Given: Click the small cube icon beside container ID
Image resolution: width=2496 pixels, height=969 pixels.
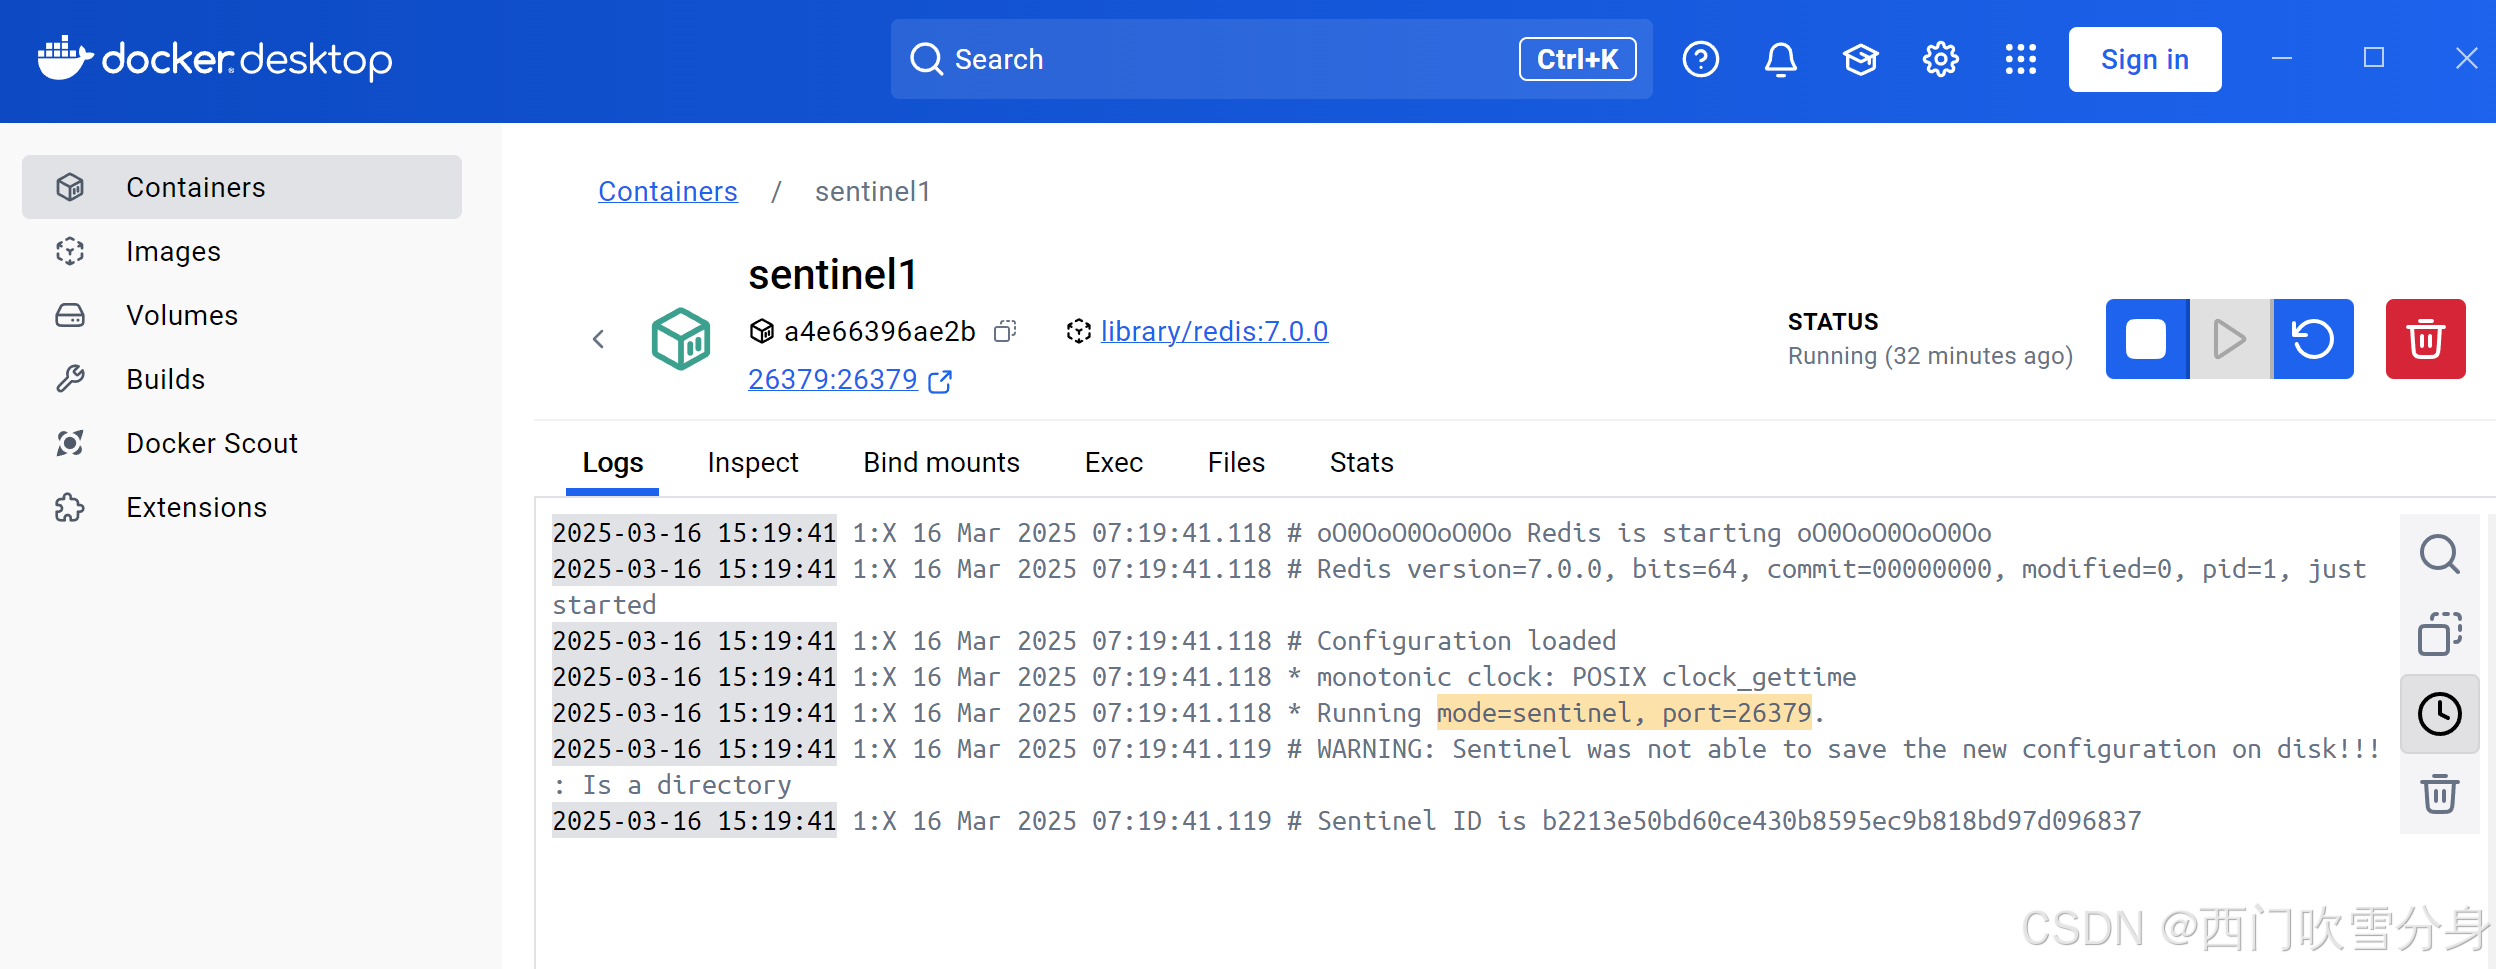Looking at the screenshot, I should [761, 331].
